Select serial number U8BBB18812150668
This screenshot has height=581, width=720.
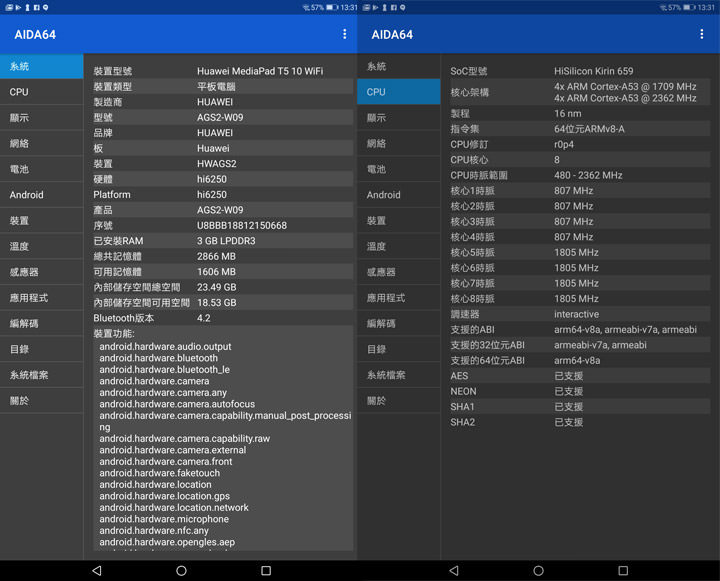242,226
